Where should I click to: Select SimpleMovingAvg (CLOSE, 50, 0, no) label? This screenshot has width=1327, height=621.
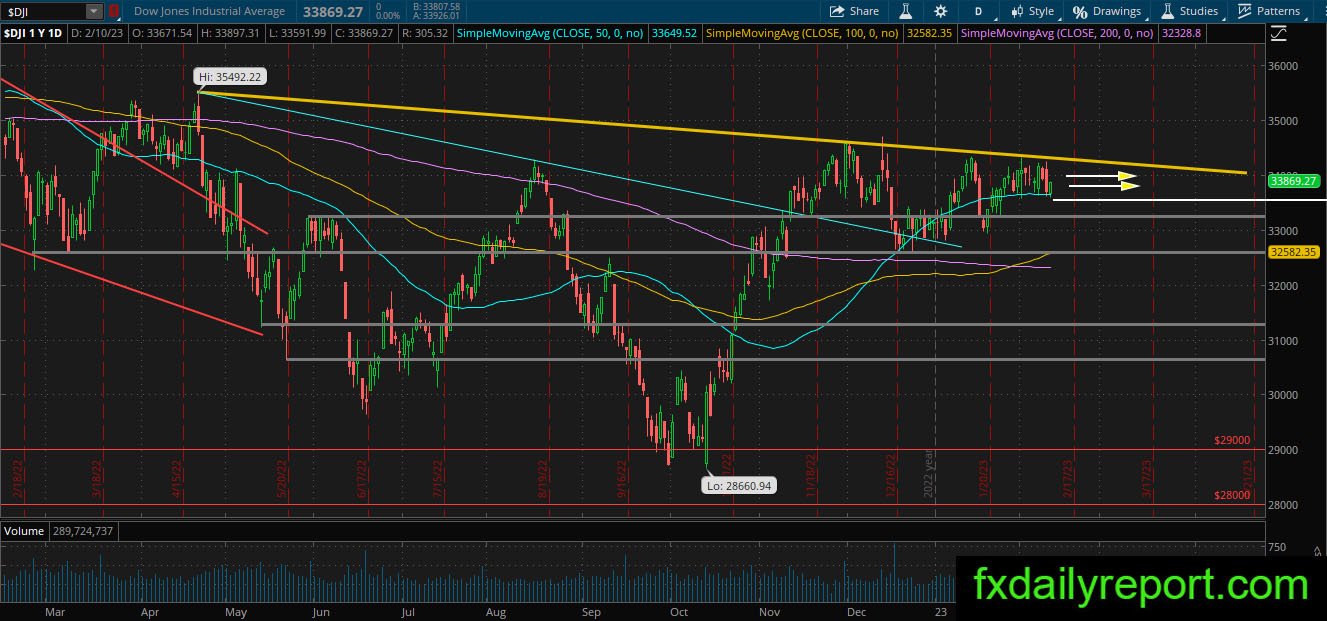pos(550,33)
